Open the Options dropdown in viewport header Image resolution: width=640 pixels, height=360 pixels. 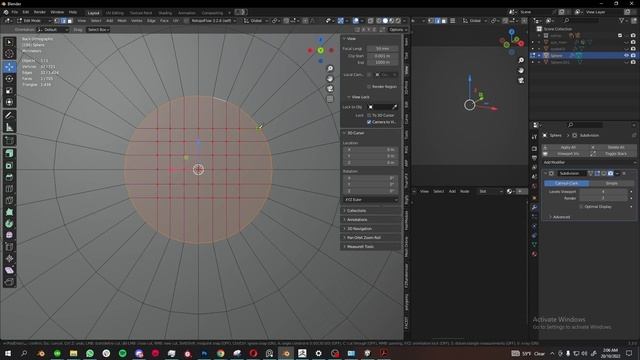397,30
